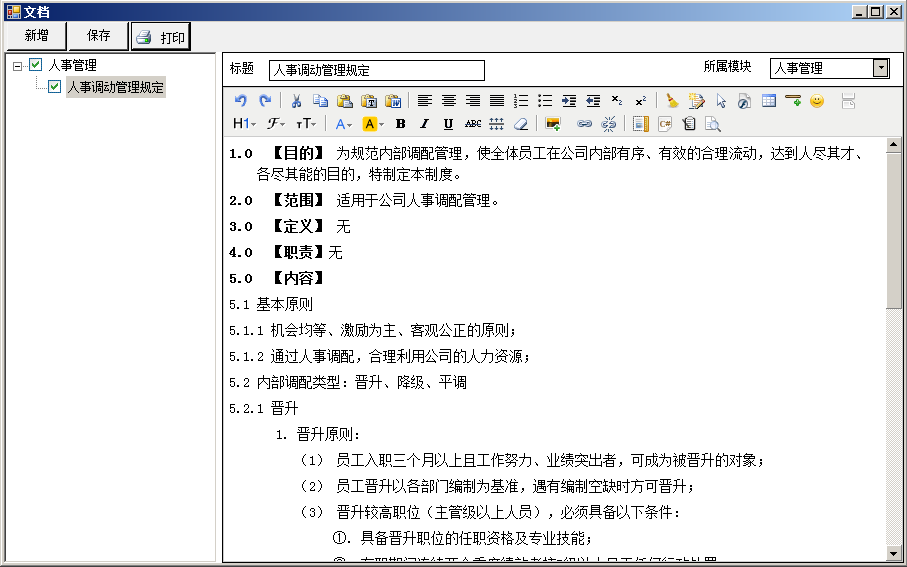Viewport: 907px width, 567px height.
Task: Click the dashed line with arrows icon
Action: click(x=496, y=124)
